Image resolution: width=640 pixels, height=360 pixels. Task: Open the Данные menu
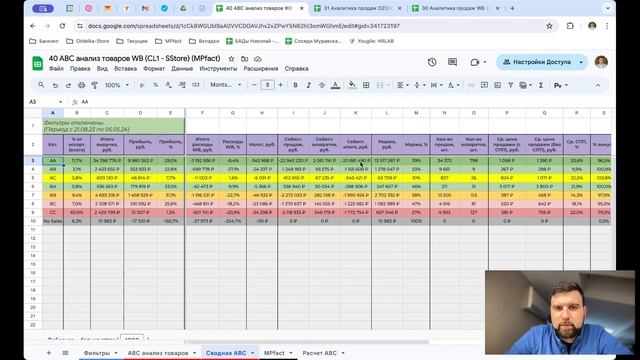tap(182, 69)
